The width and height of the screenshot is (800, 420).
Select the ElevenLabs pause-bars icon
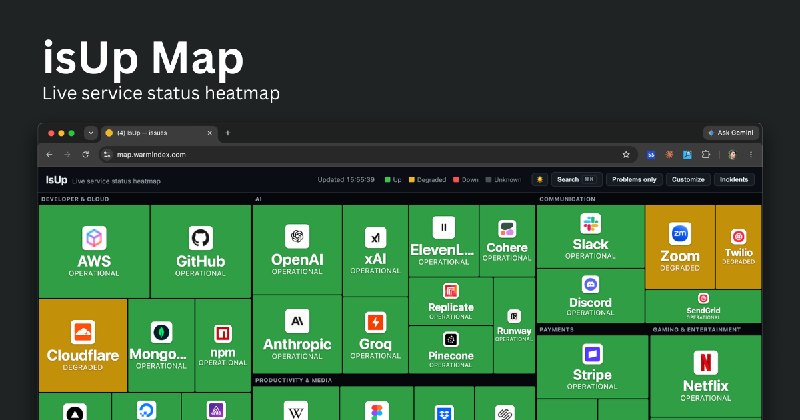coord(444,228)
